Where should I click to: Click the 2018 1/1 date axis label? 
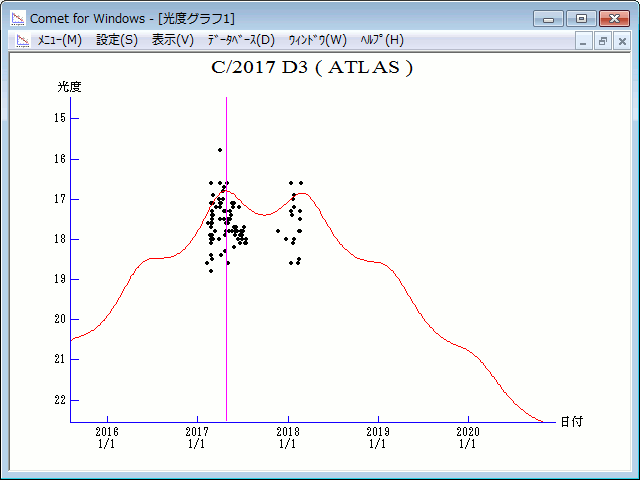click(x=288, y=437)
